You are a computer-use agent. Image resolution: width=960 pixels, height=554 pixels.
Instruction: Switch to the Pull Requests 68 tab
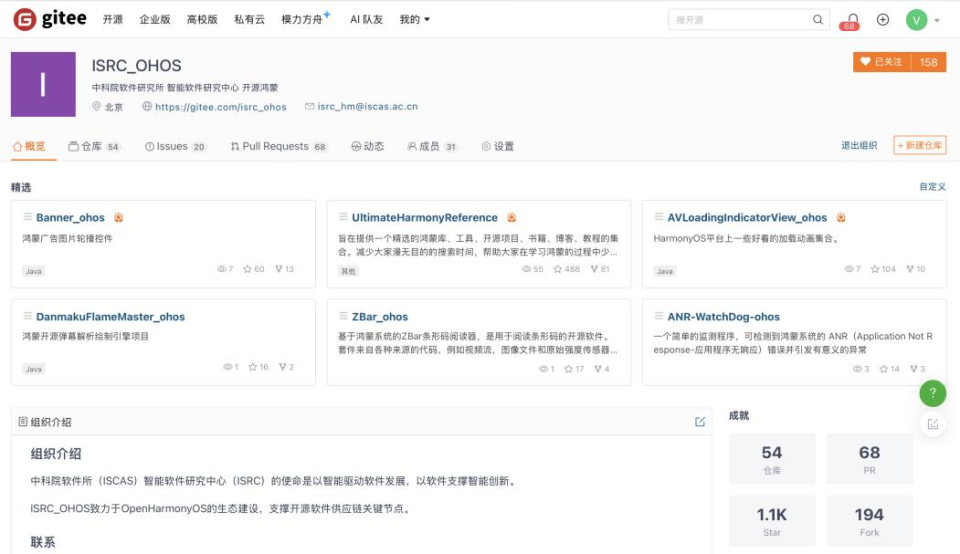click(x=279, y=146)
